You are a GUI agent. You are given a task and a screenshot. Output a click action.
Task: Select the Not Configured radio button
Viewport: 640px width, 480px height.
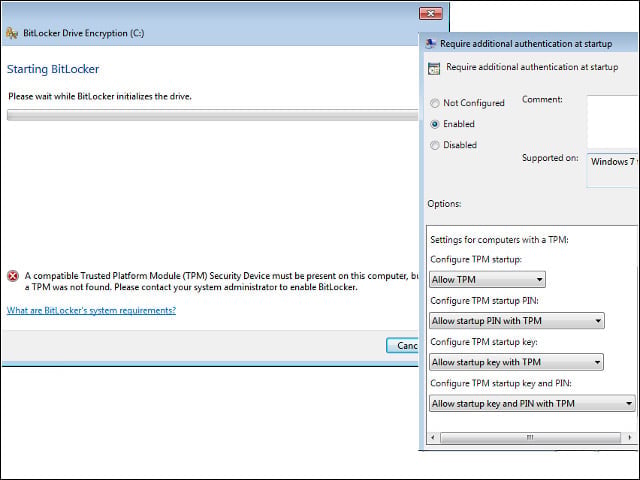[x=435, y=103]
